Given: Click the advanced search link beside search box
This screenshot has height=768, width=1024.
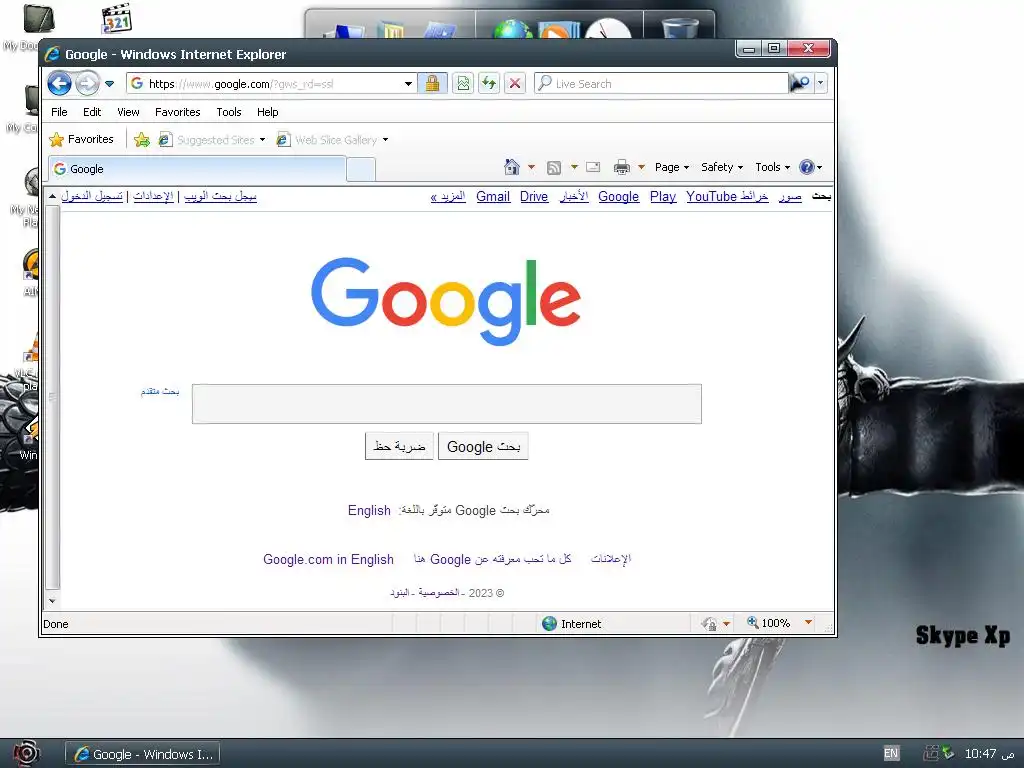Looking at the screenshot, I should pyautogui.click(x=160, y=391).
